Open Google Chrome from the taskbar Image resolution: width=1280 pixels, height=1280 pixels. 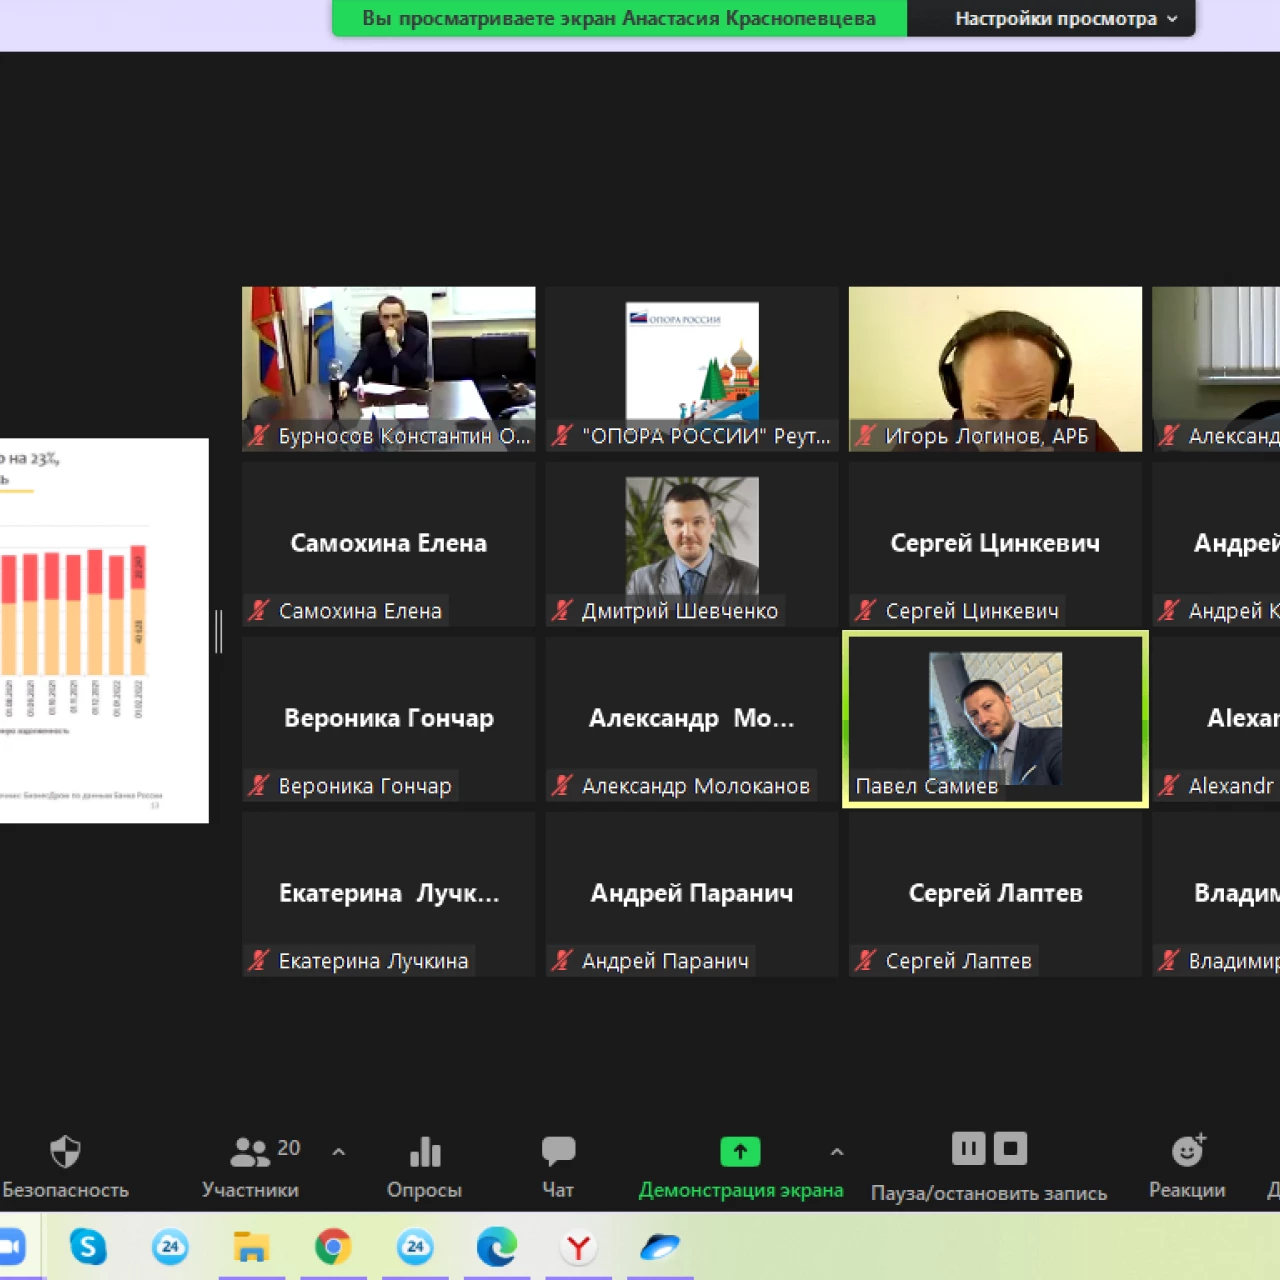(333, 1246)
